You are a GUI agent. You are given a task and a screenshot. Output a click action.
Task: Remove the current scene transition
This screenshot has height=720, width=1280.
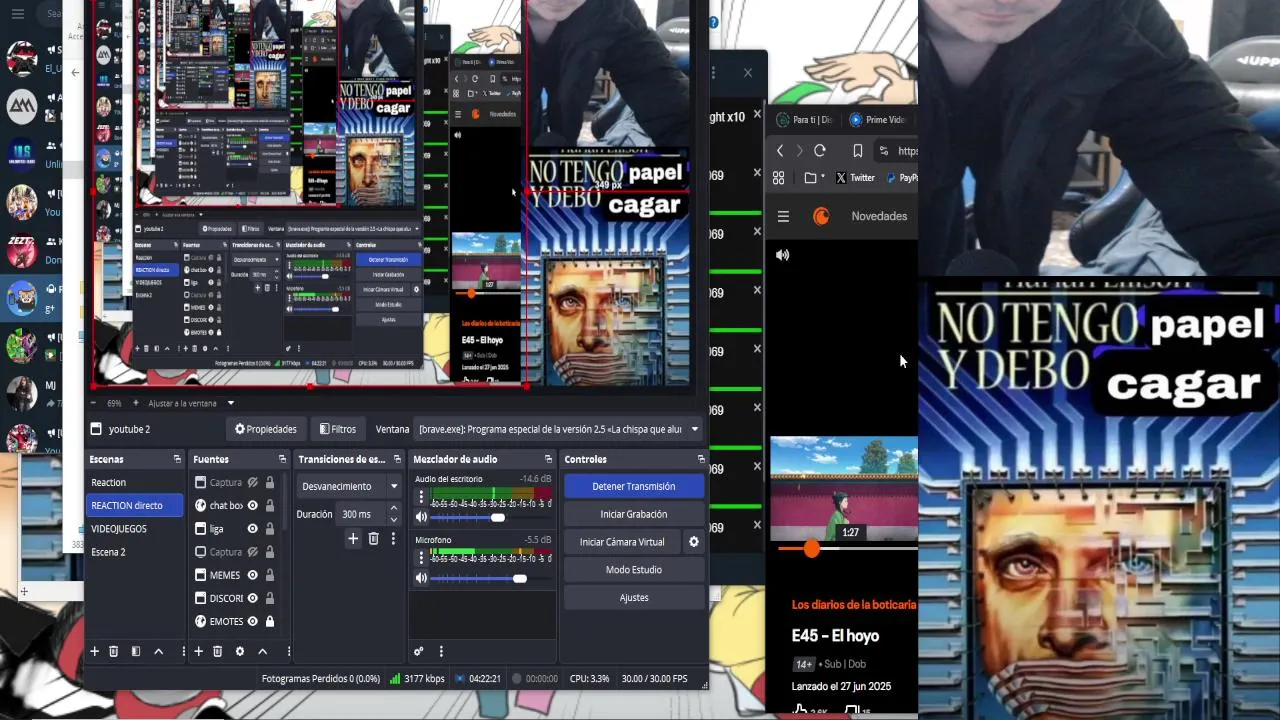374,538
